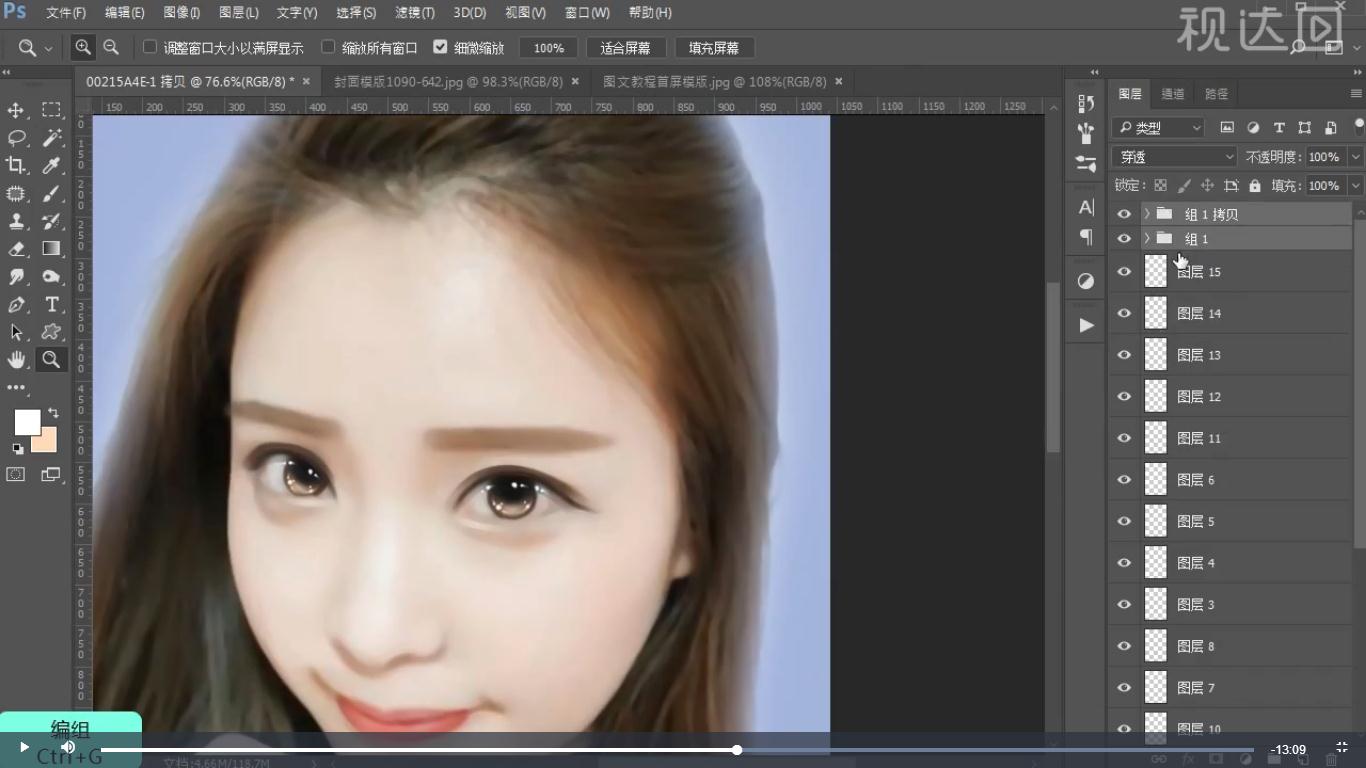1366x768 pixels.
Task: Switch to 封面模版1090-642.jpg document tab
Action: (449, 82)
